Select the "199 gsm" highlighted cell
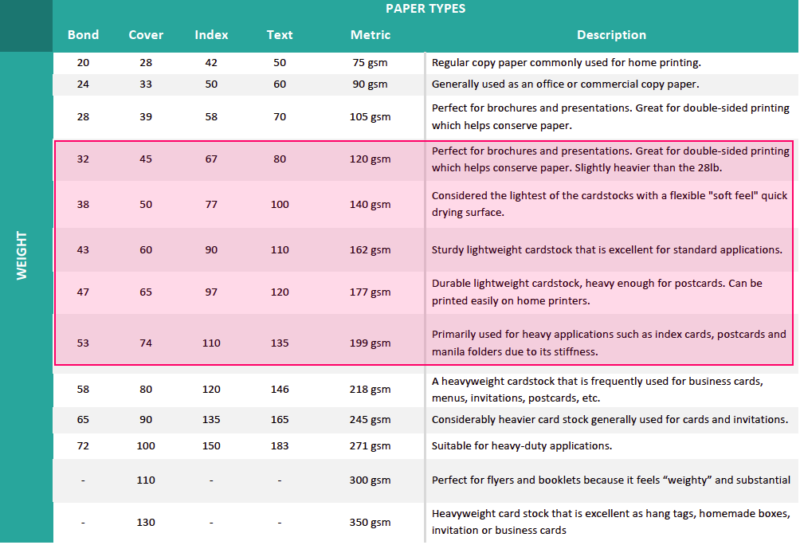The width and height of the screenshot is (800, 545). point(370,343)
